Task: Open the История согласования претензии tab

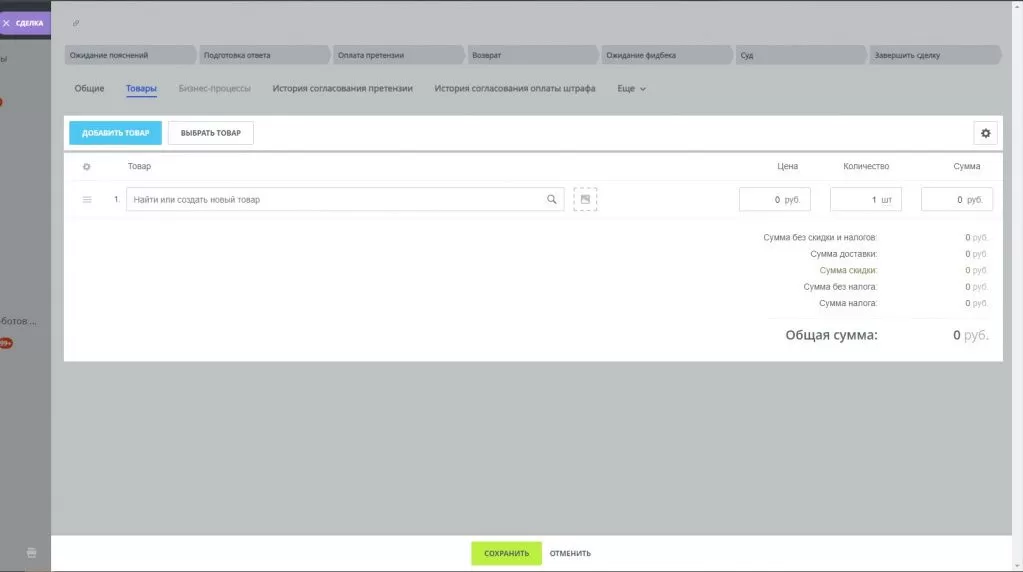Action: coord(342,89)
